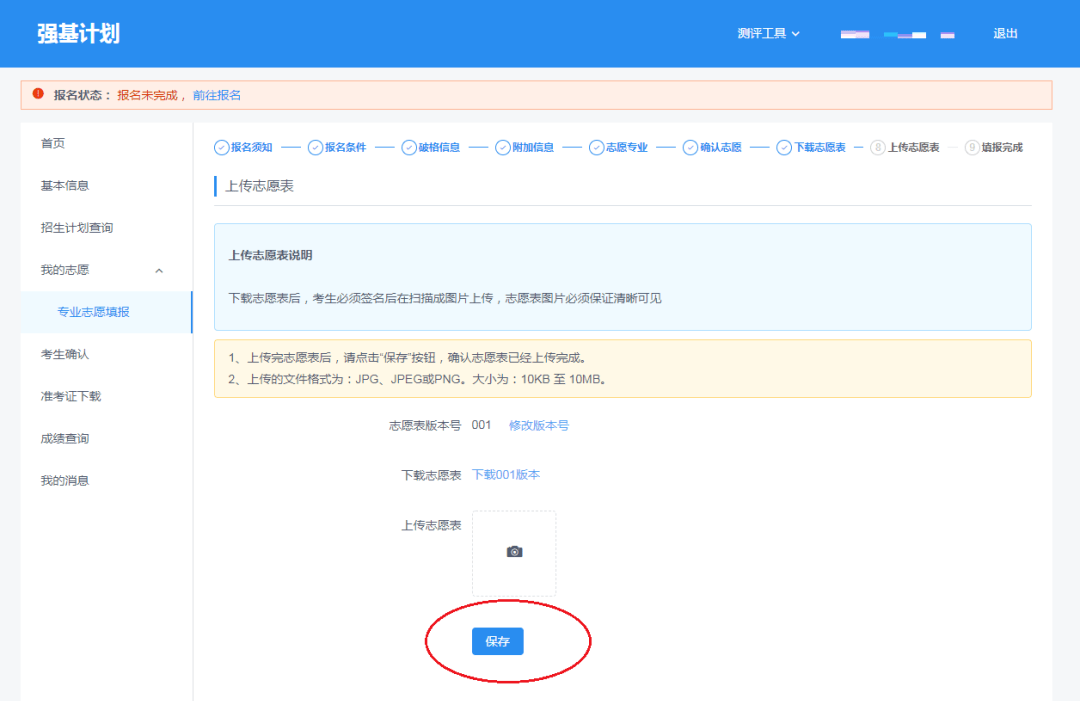Open the 测评工具 dropdown menu
Image resolution: width=1080 pixels, height=701 pixels.
[x=768, y=33]
